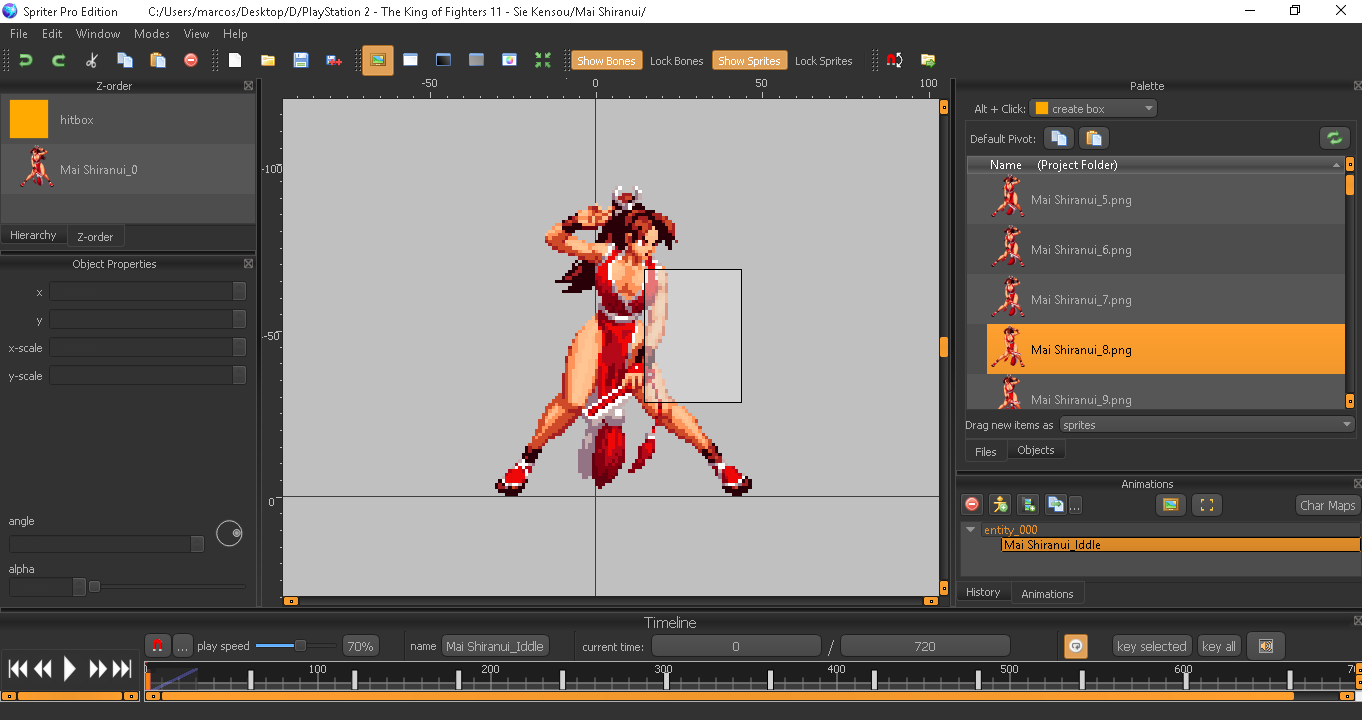Viewport: 1362px width, 720px height.
Task: Toggle the highlighted picture view mode button
Action: coord(378,60)
